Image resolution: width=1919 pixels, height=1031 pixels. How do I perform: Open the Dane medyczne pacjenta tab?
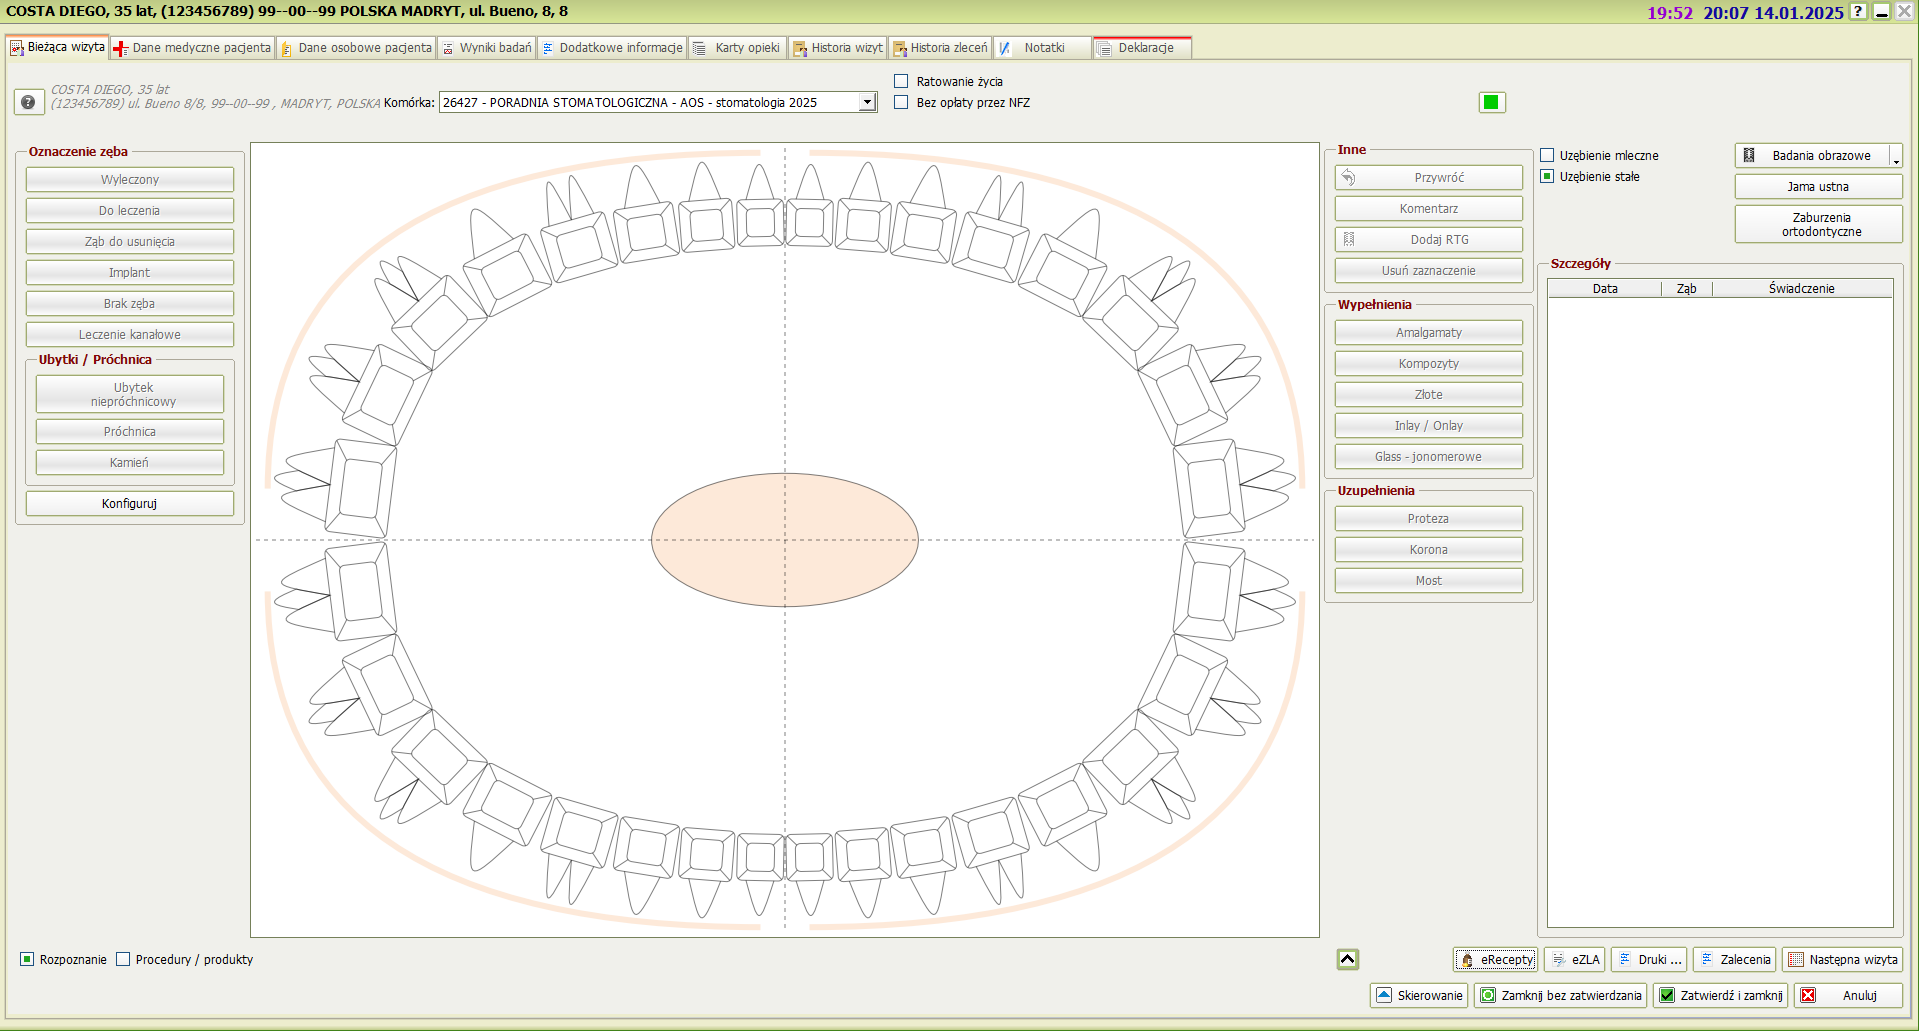coord(192,48)
